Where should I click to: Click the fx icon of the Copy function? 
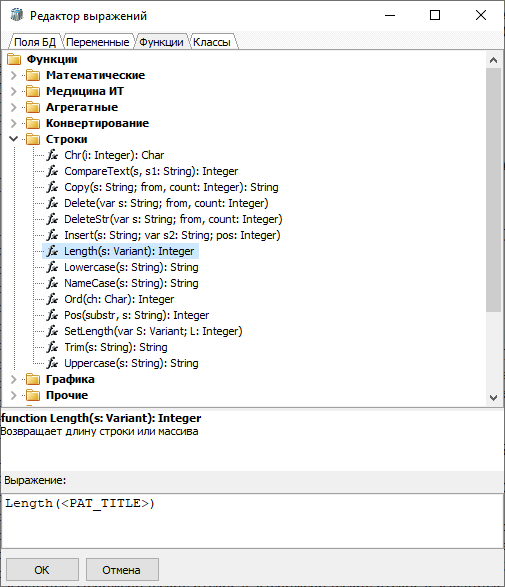click(52, 187)
